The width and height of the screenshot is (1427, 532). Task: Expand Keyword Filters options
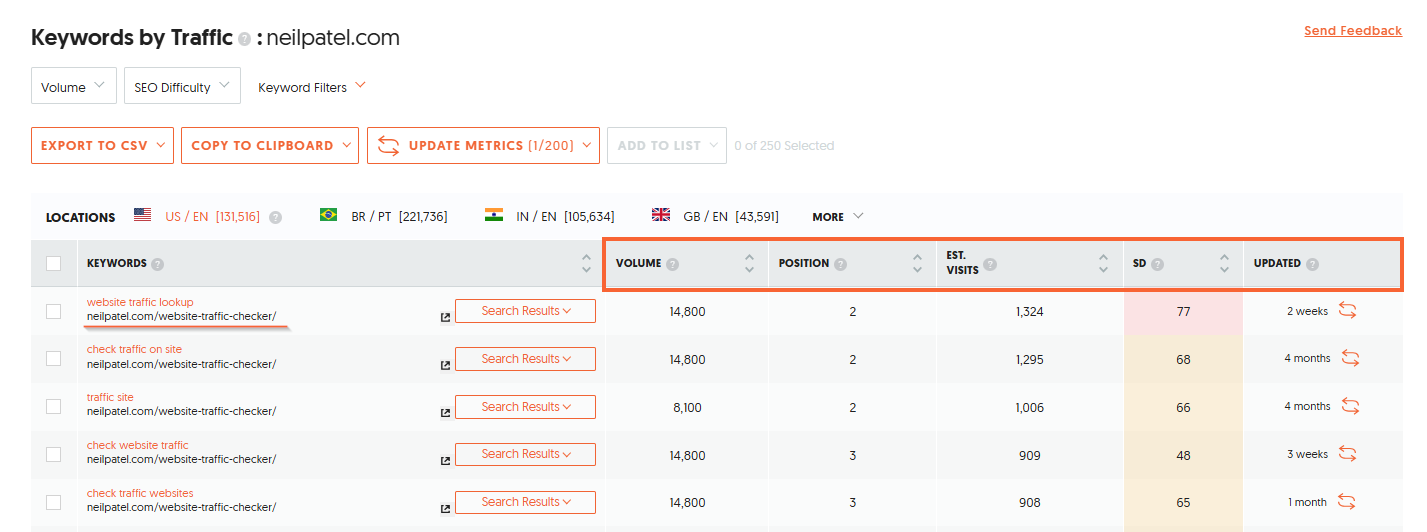[x=312, y=87]
